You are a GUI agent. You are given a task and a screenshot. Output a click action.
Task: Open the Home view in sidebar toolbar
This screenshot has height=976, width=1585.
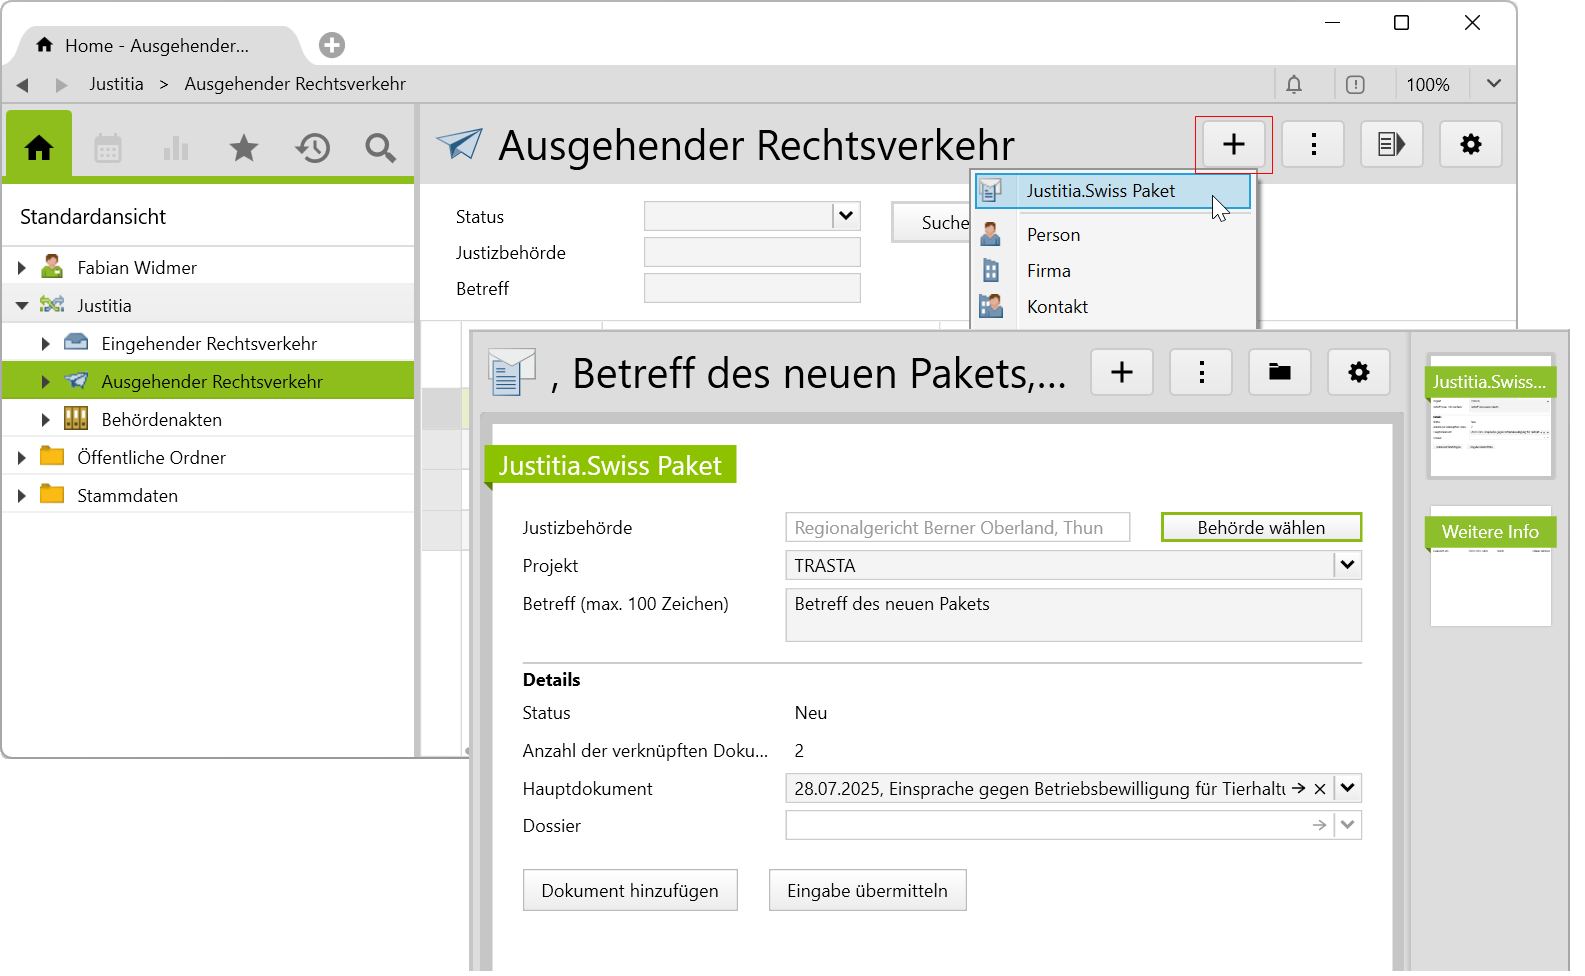click(x=39, y=148)
